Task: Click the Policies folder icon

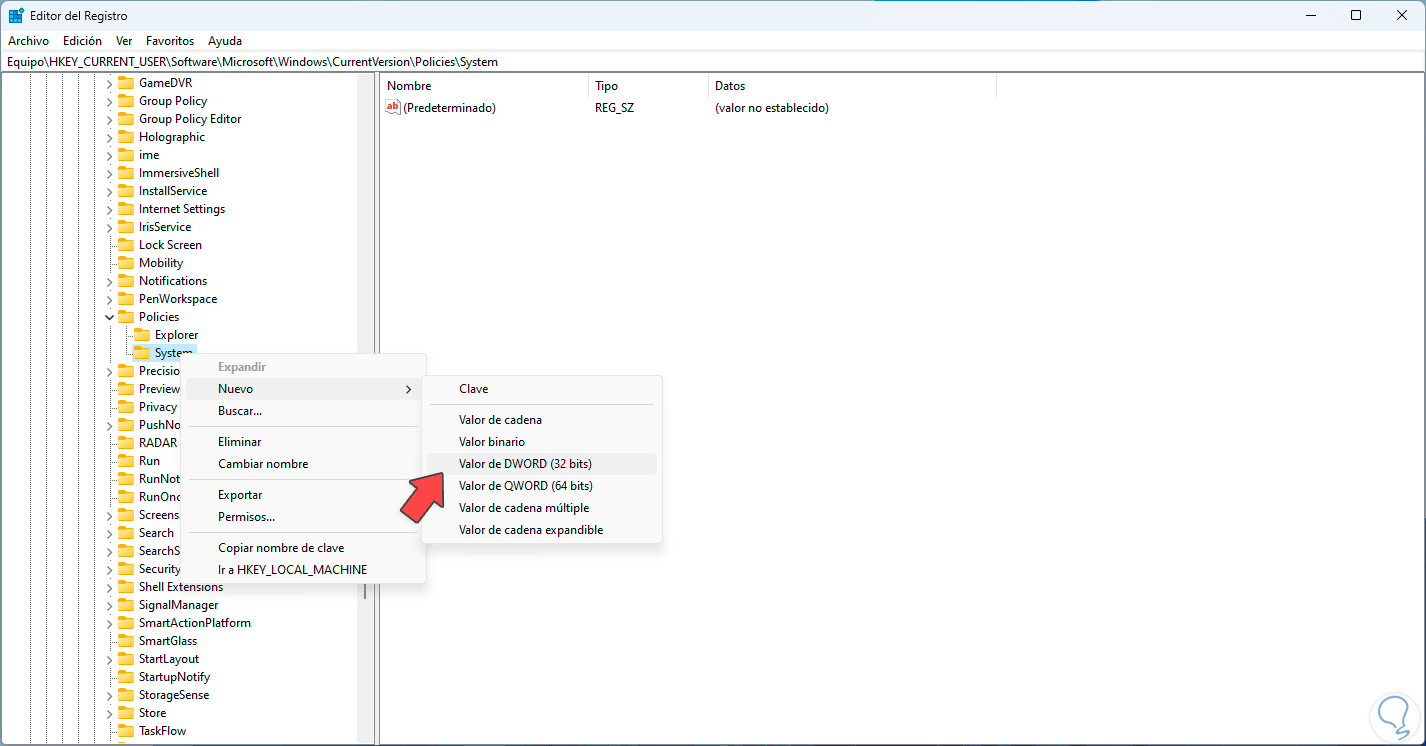Action: pos(126,317)
